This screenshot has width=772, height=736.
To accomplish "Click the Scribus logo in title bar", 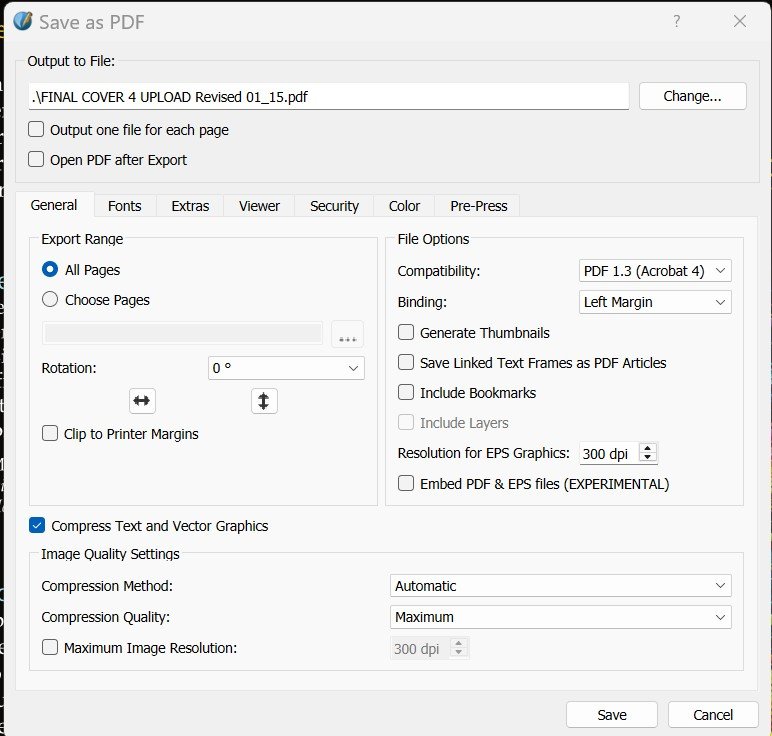I will [22, 21].
